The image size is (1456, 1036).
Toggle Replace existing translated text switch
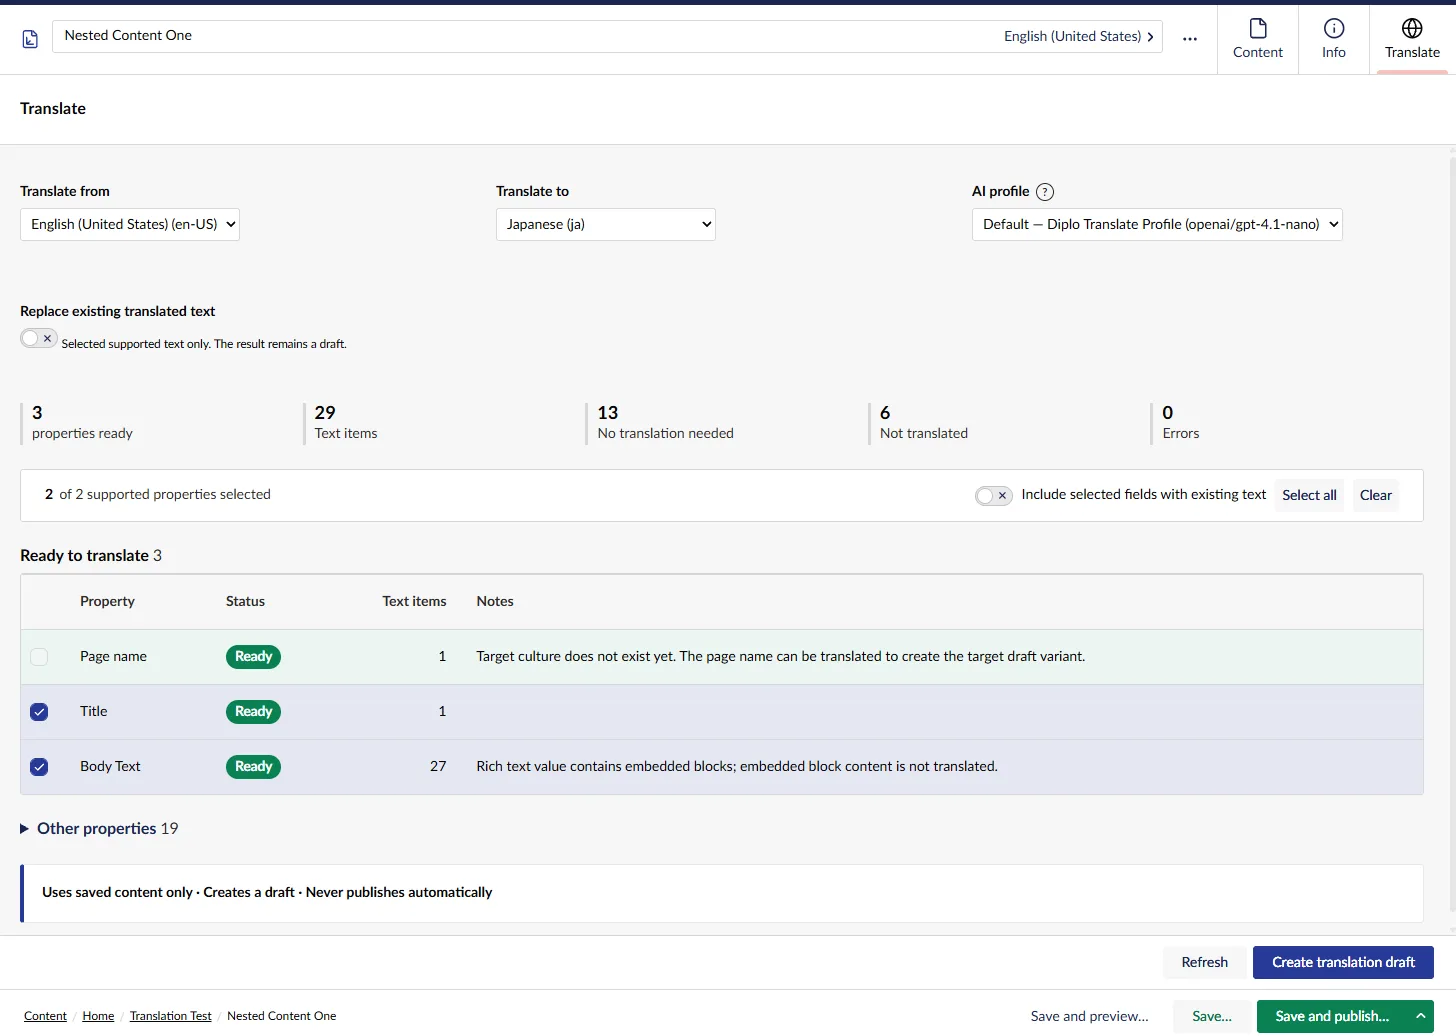point(38,338)
